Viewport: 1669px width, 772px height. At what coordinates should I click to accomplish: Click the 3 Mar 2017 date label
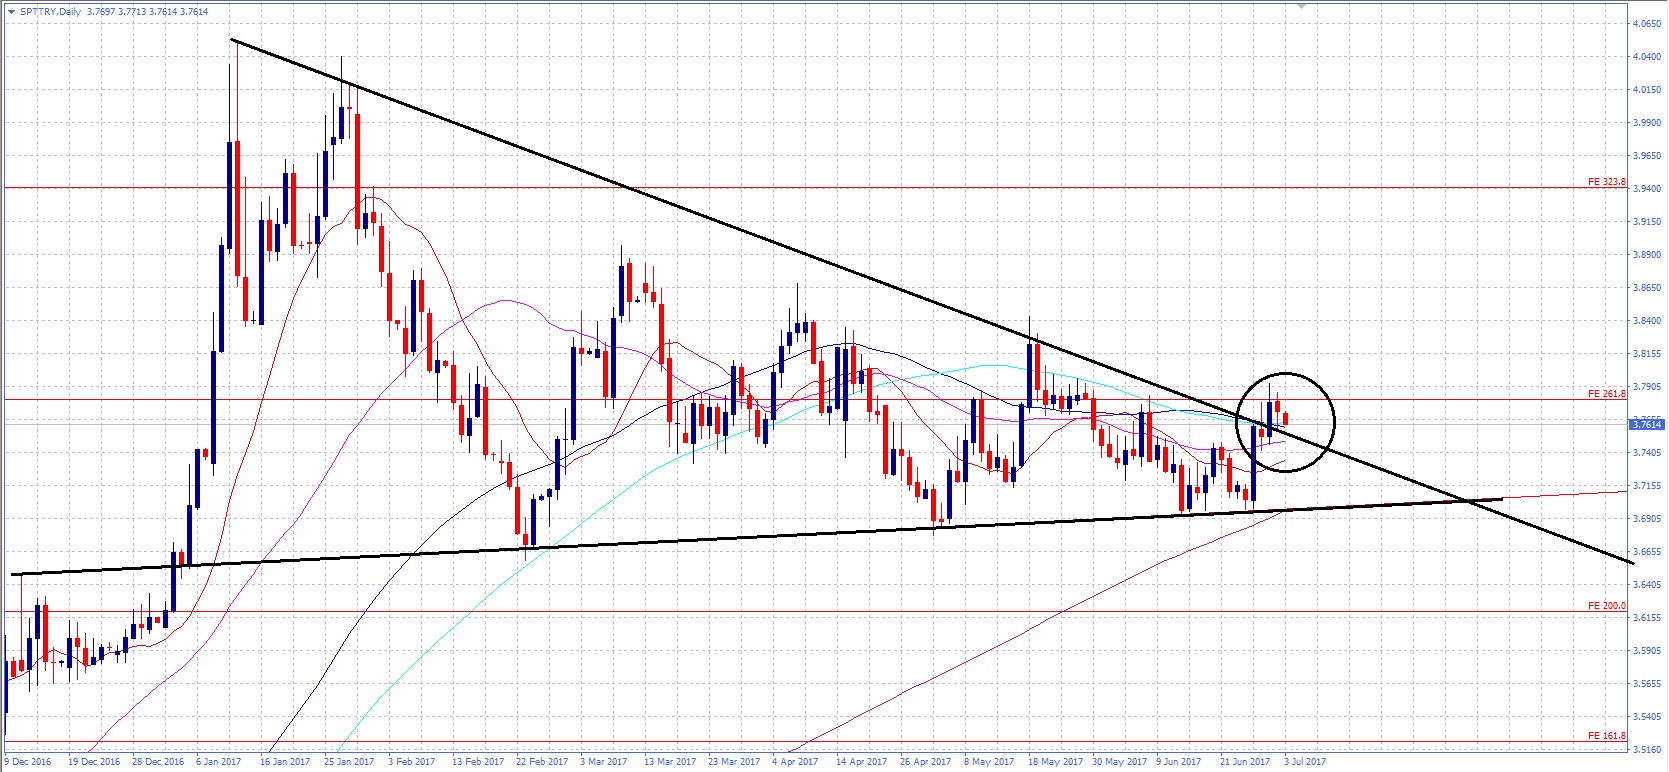pos(603,762)
